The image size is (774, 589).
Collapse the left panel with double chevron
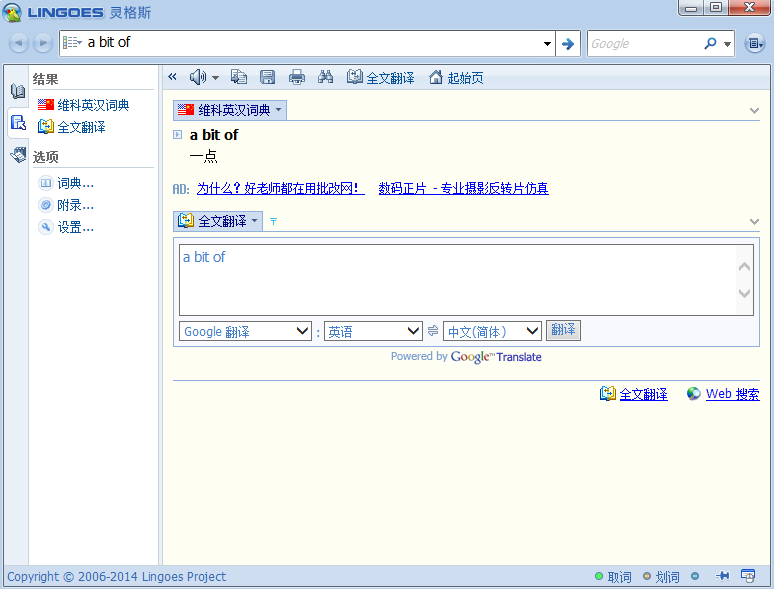point(172,77)
